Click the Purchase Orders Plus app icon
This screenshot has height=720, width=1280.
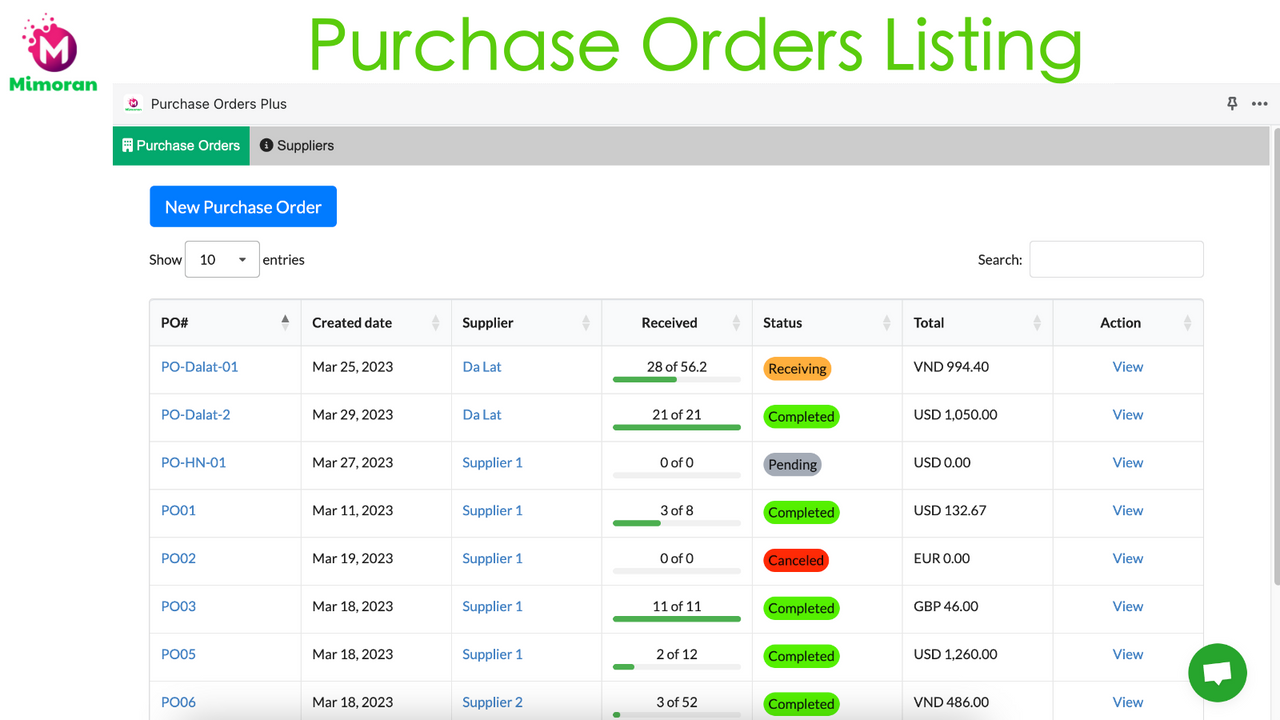pyautogui.click(x=133, y=103)
